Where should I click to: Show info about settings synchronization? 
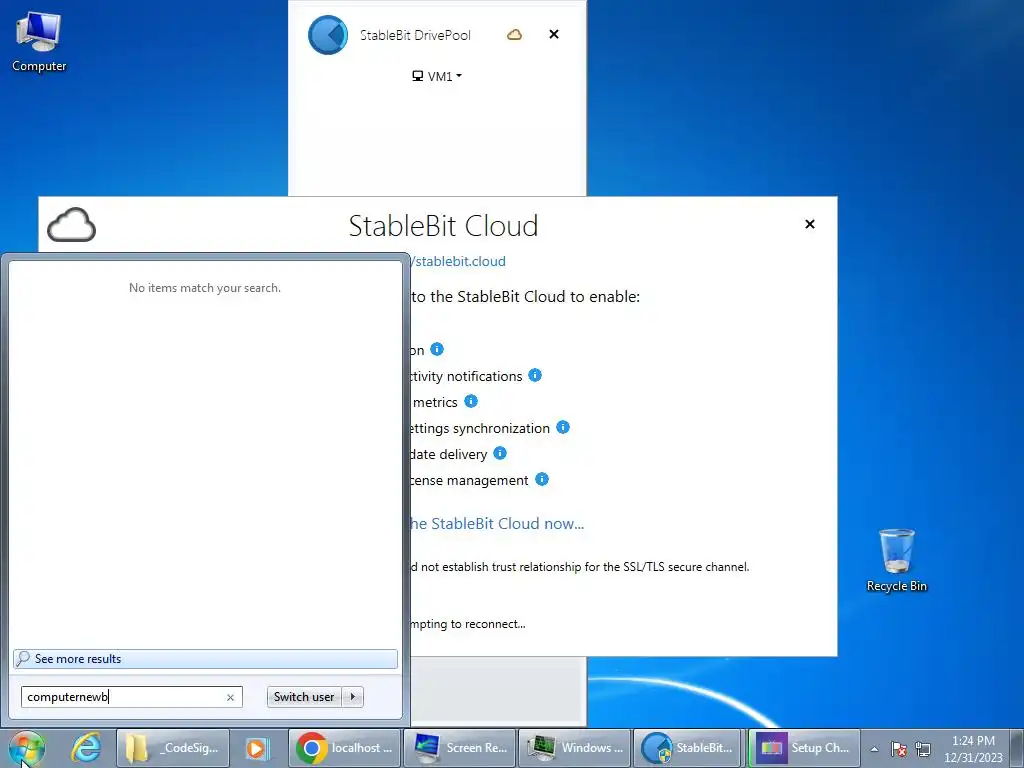563,427
